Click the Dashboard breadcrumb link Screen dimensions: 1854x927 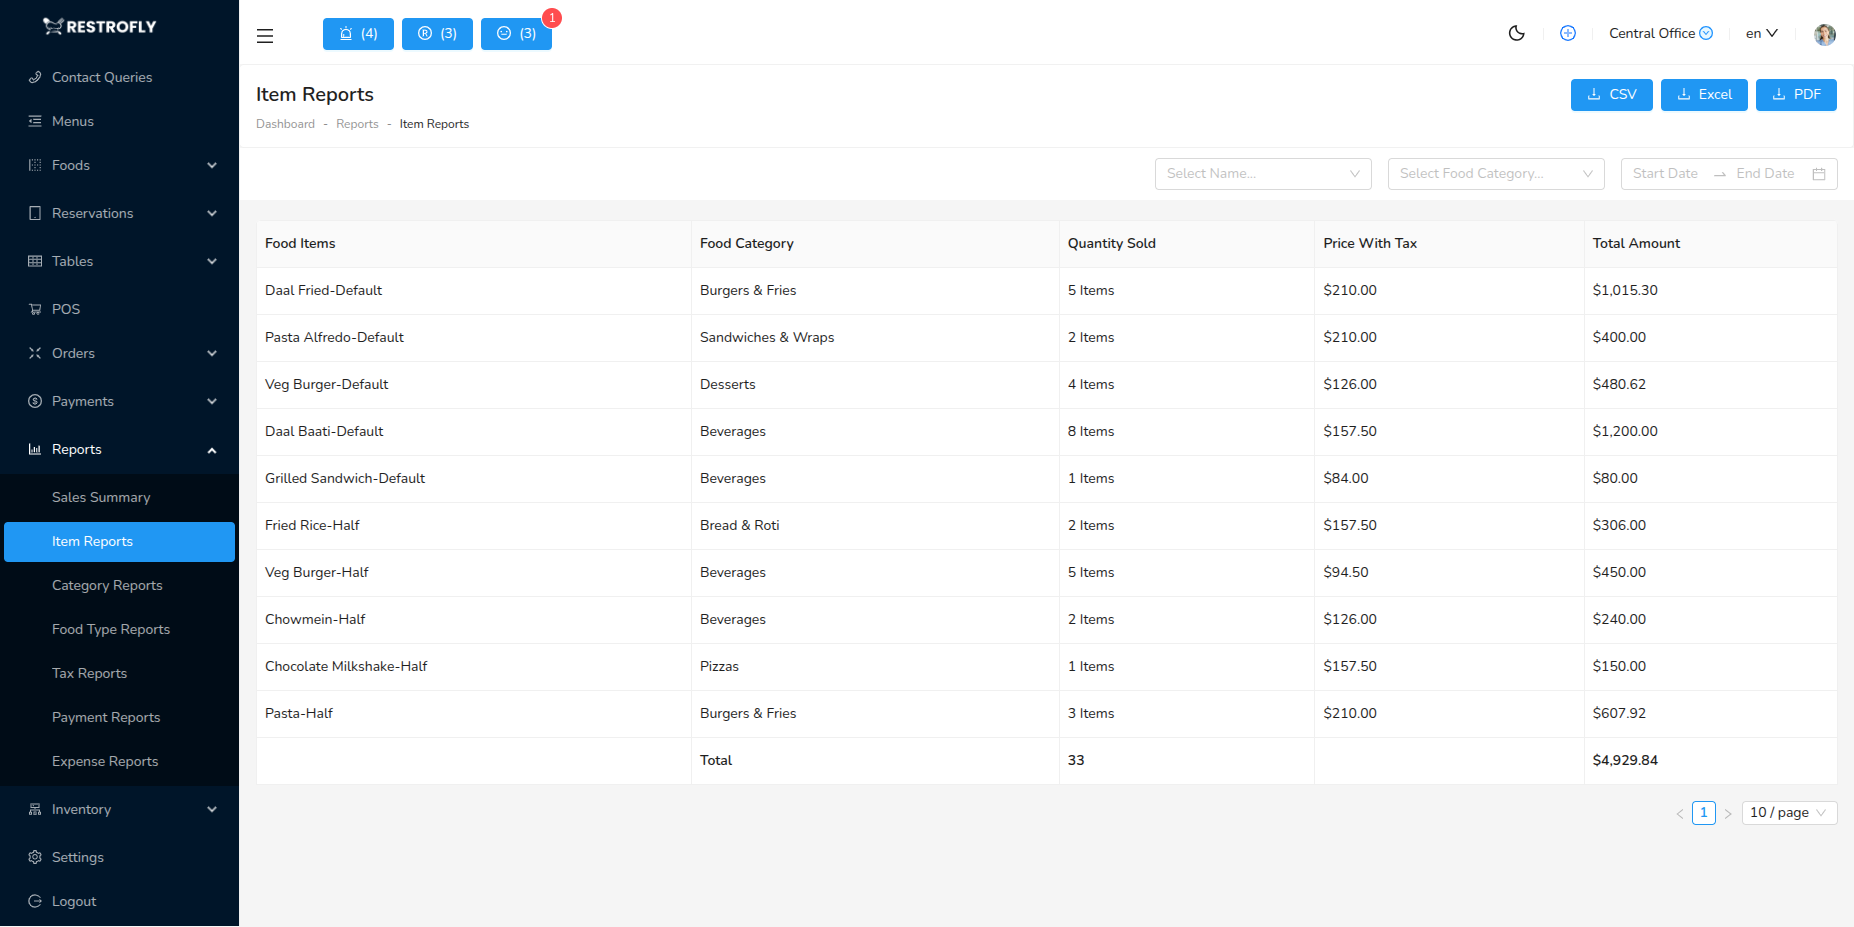point(285,124)
